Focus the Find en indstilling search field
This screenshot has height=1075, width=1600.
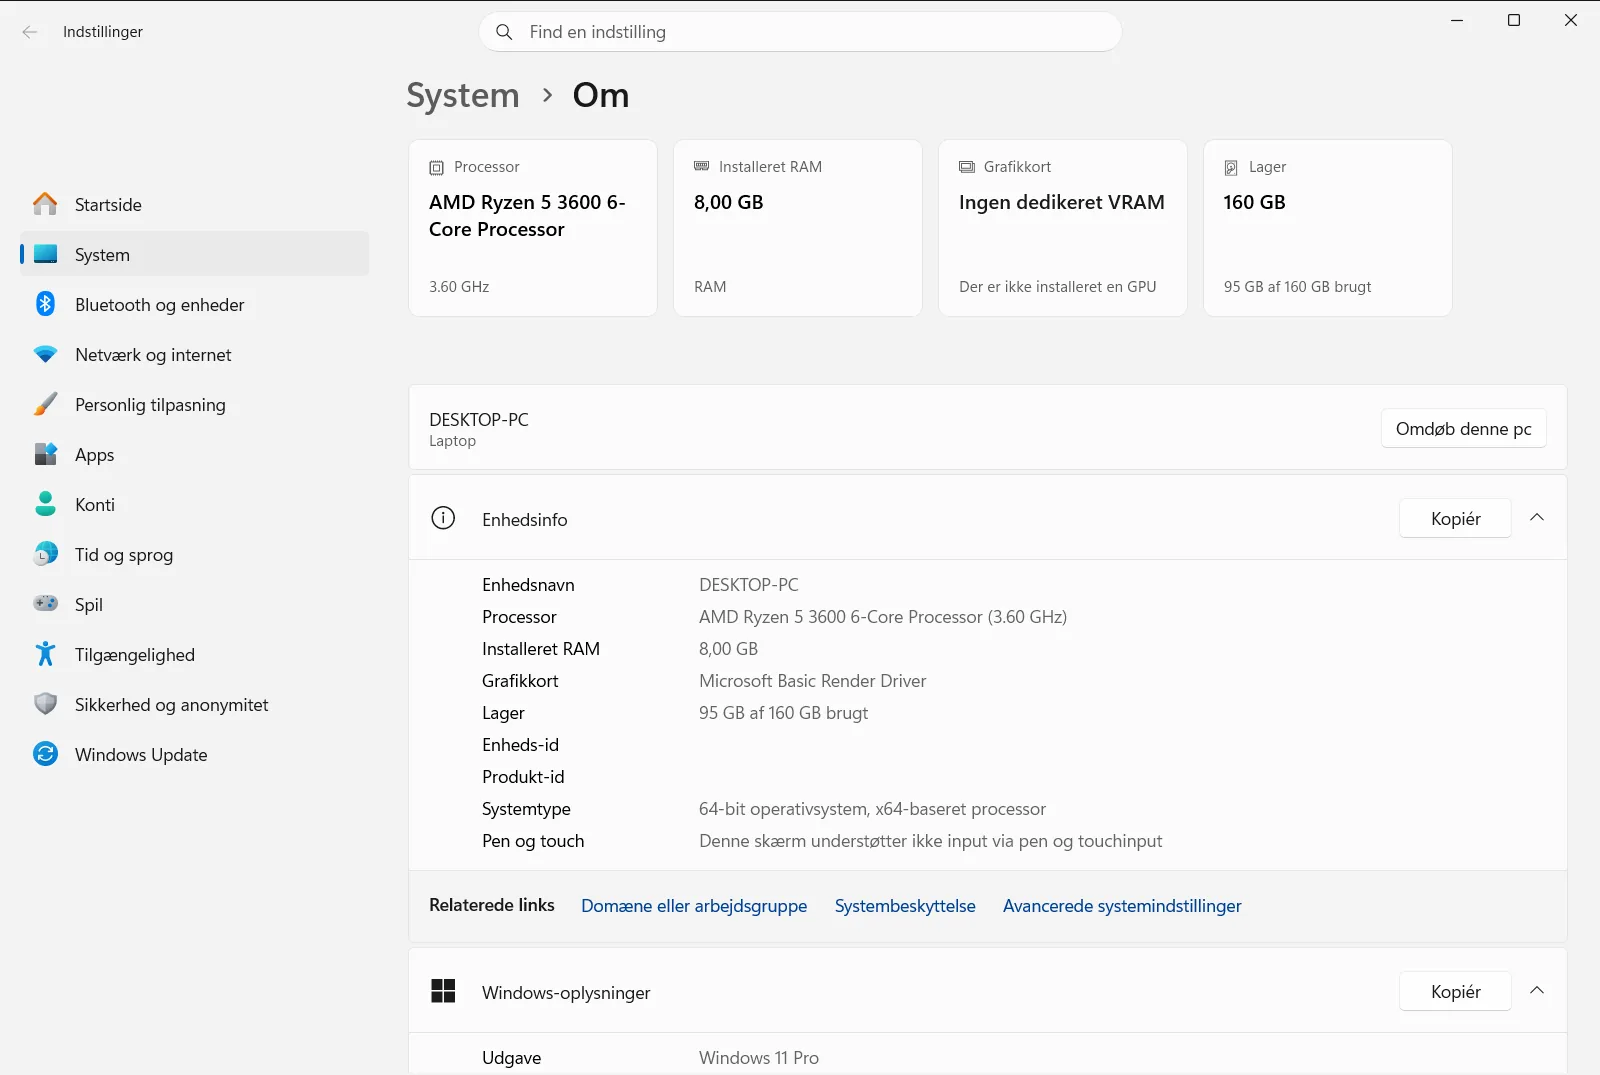click(800, 32)
